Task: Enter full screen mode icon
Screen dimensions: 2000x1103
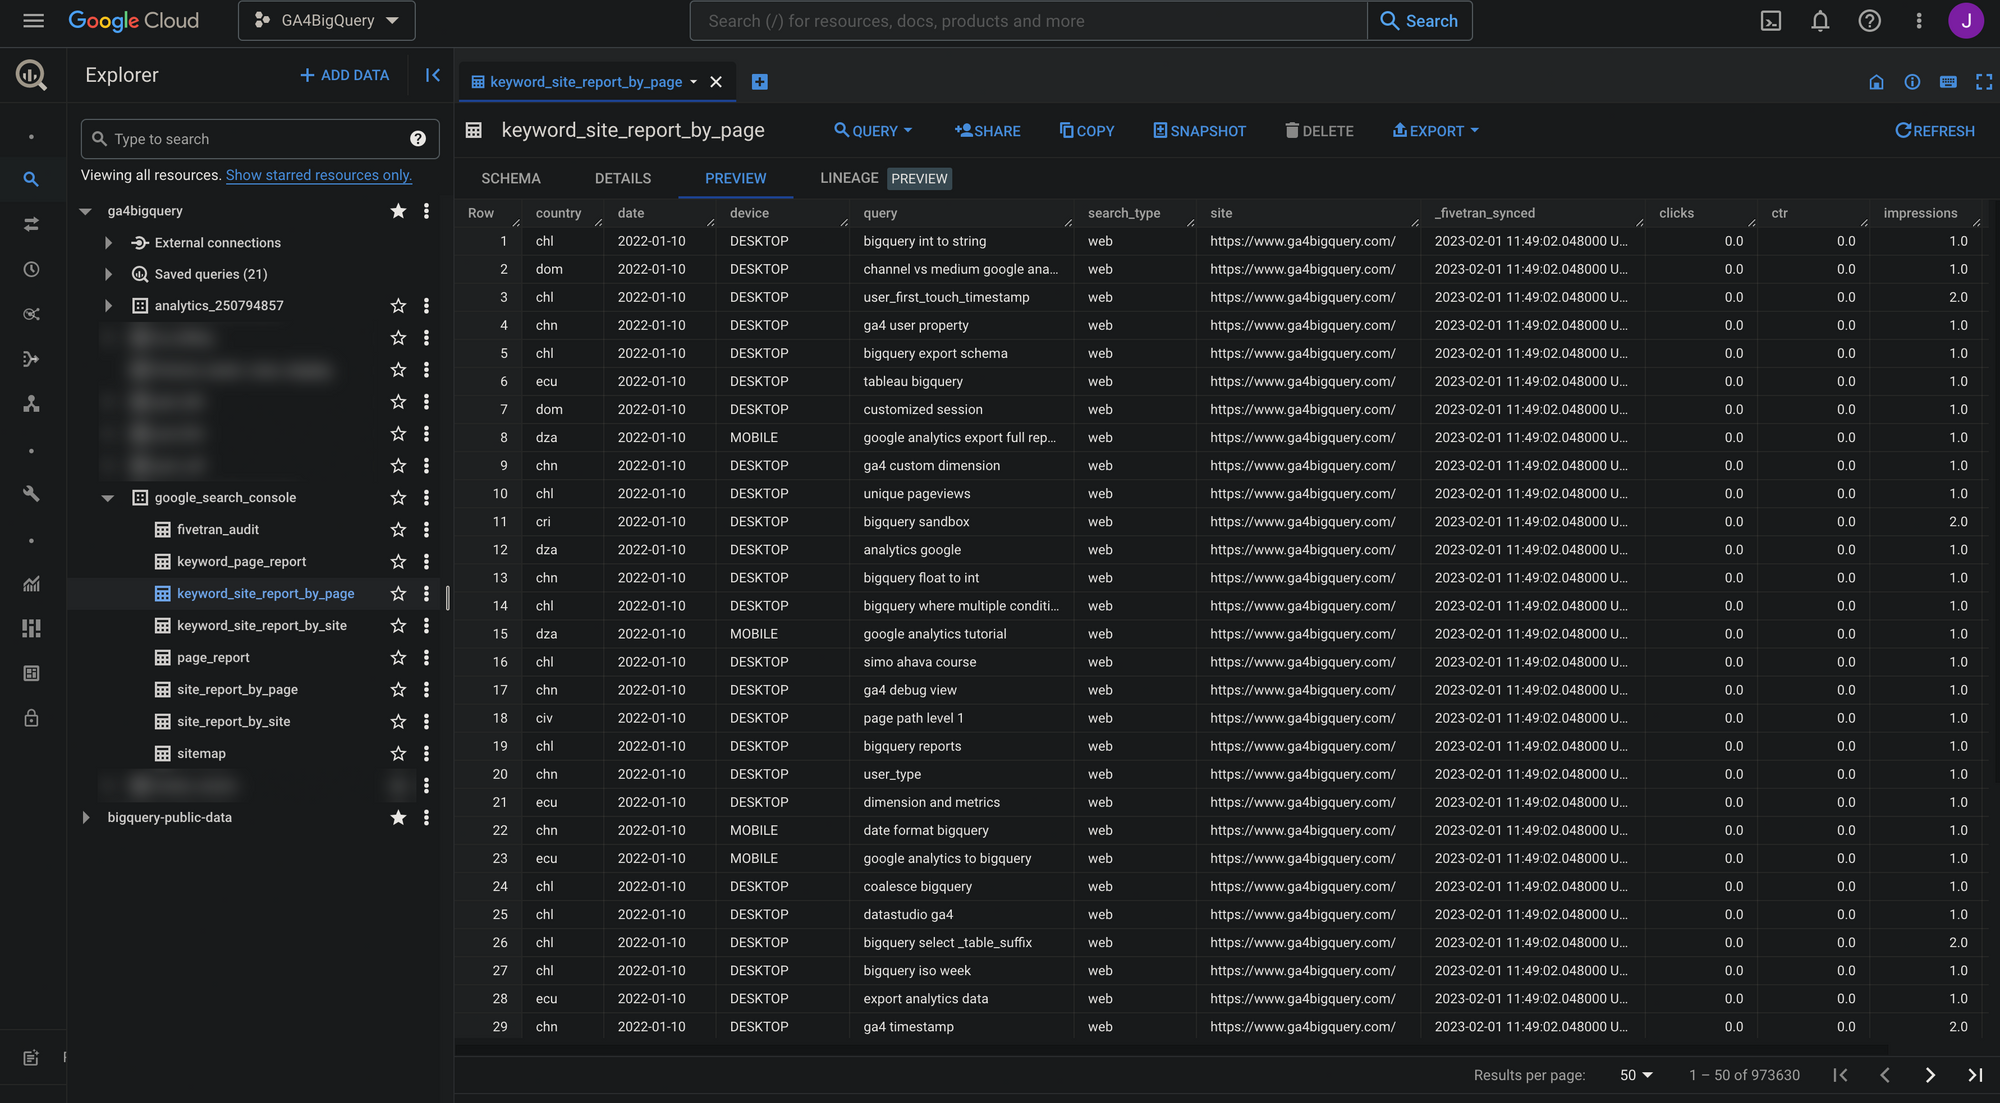Action: (1984, 82)
